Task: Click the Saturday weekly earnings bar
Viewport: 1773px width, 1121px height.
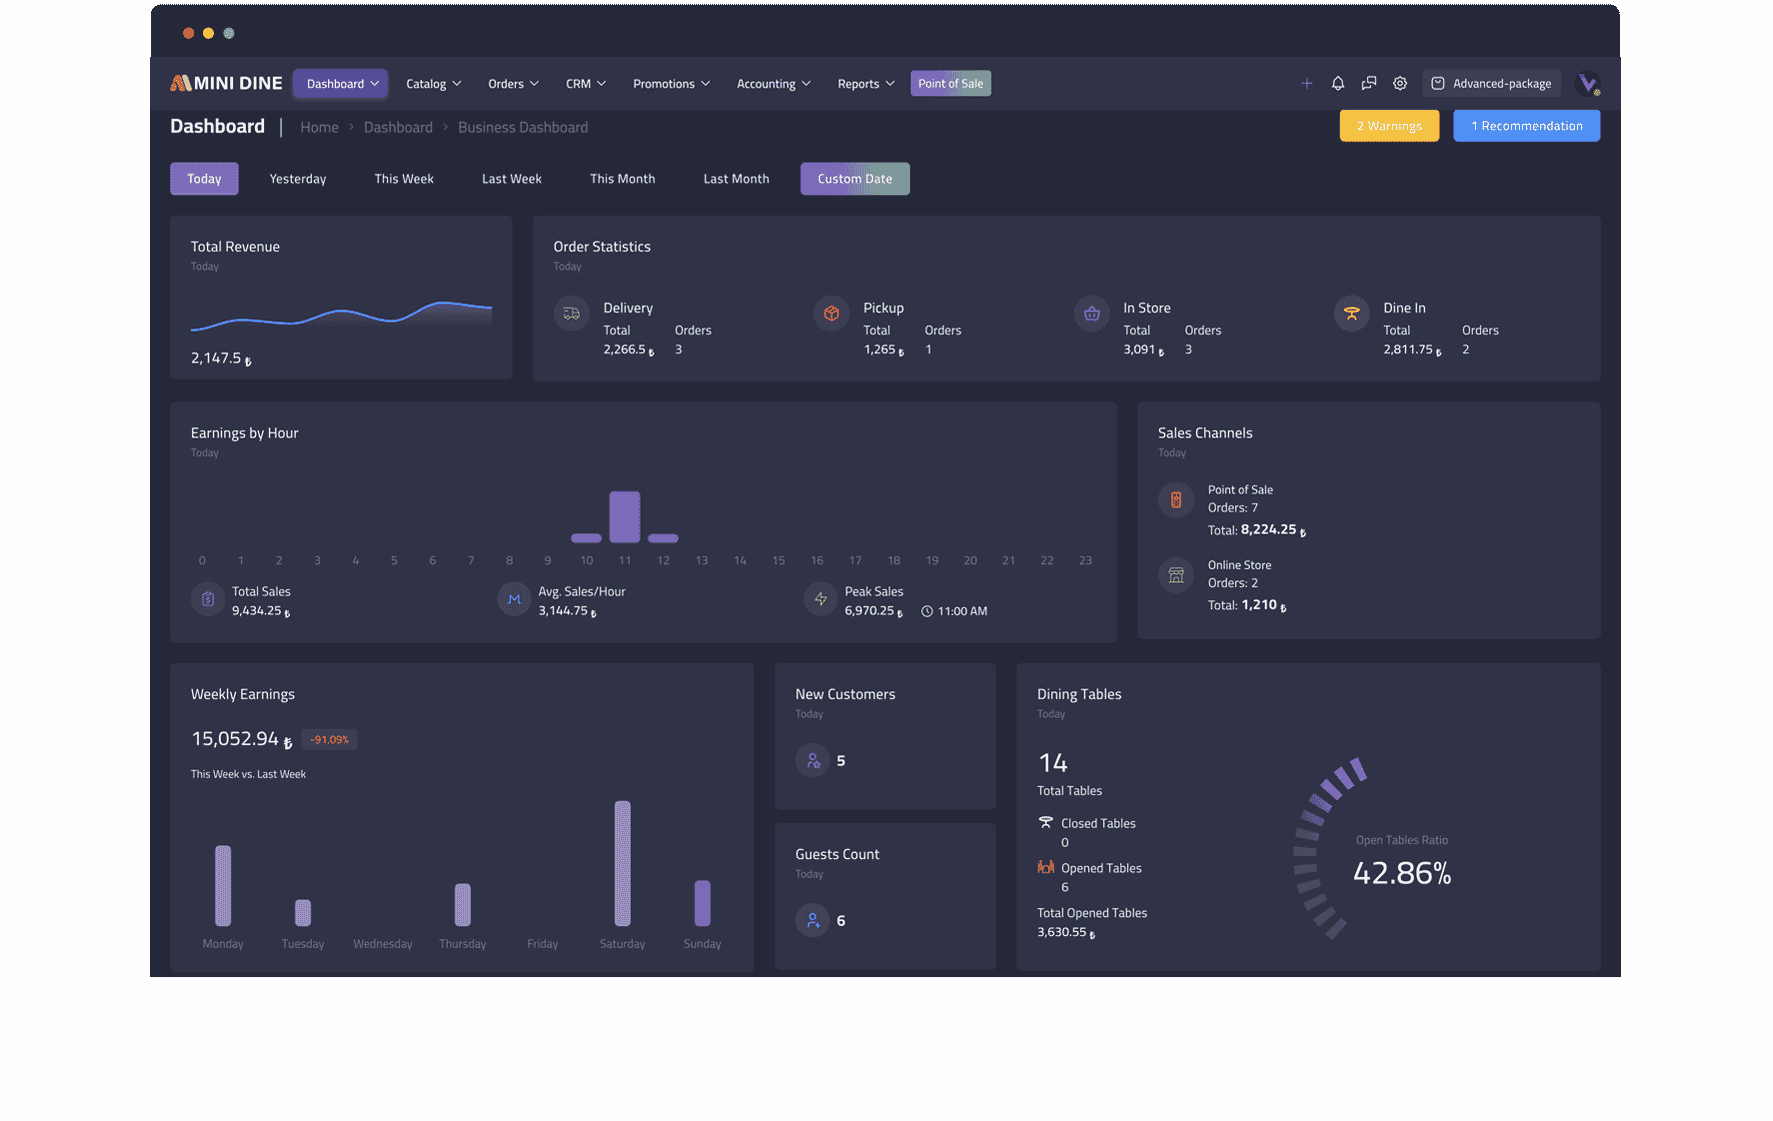Action: [x=622, y=863]
